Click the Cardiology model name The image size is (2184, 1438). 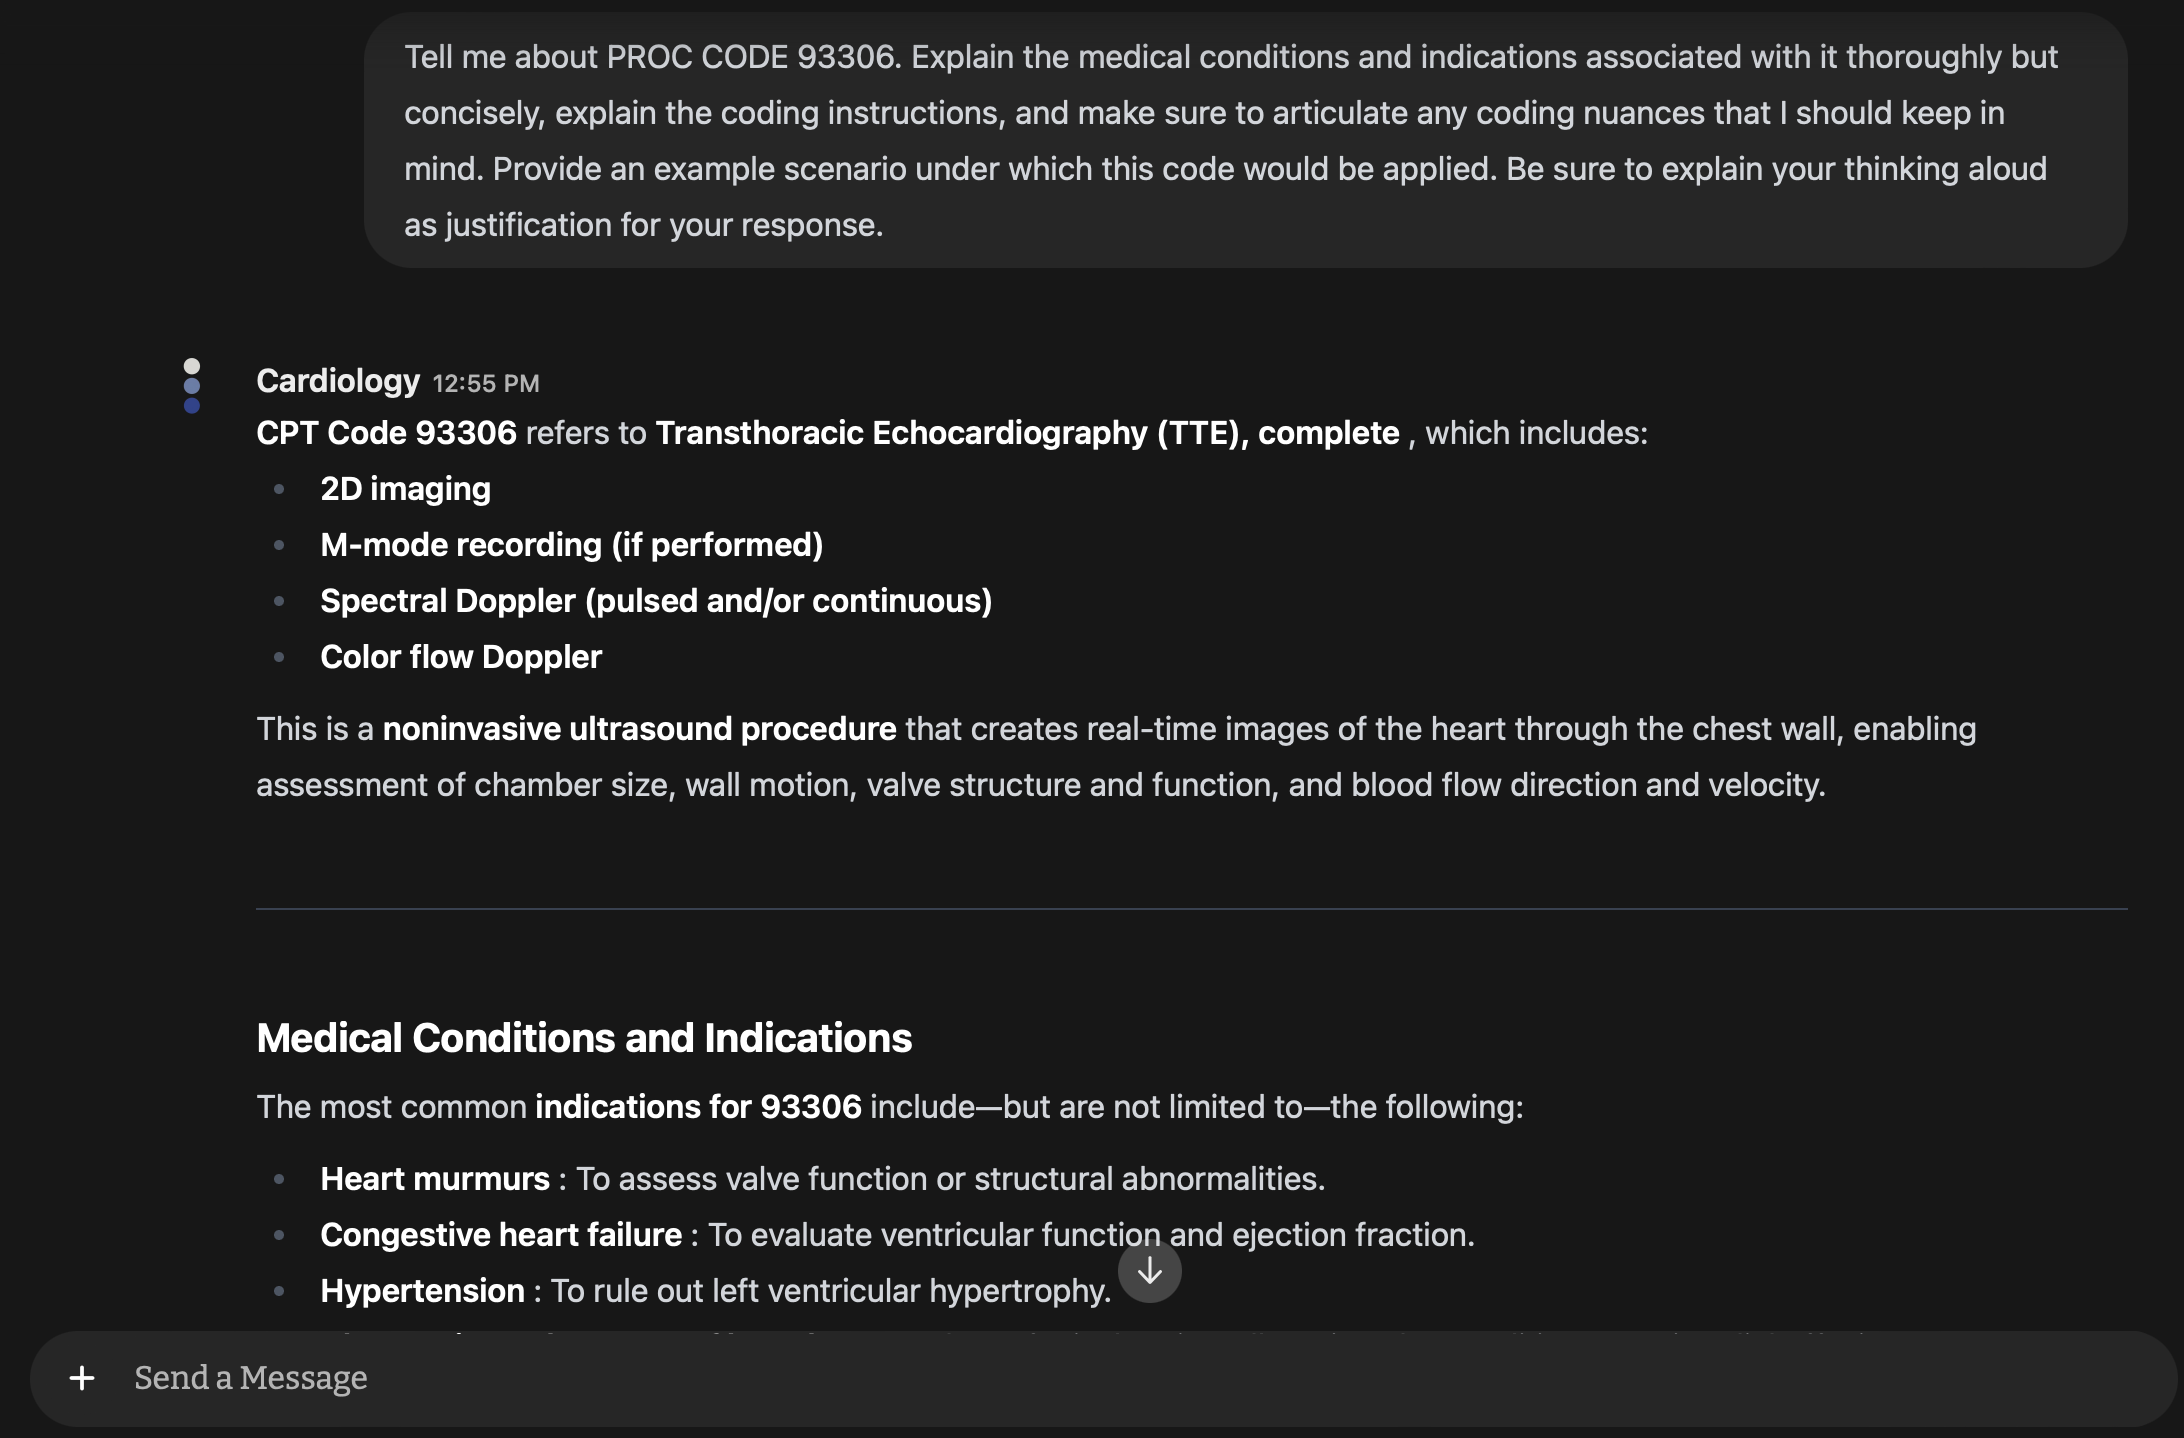click(x=338, y=381)
